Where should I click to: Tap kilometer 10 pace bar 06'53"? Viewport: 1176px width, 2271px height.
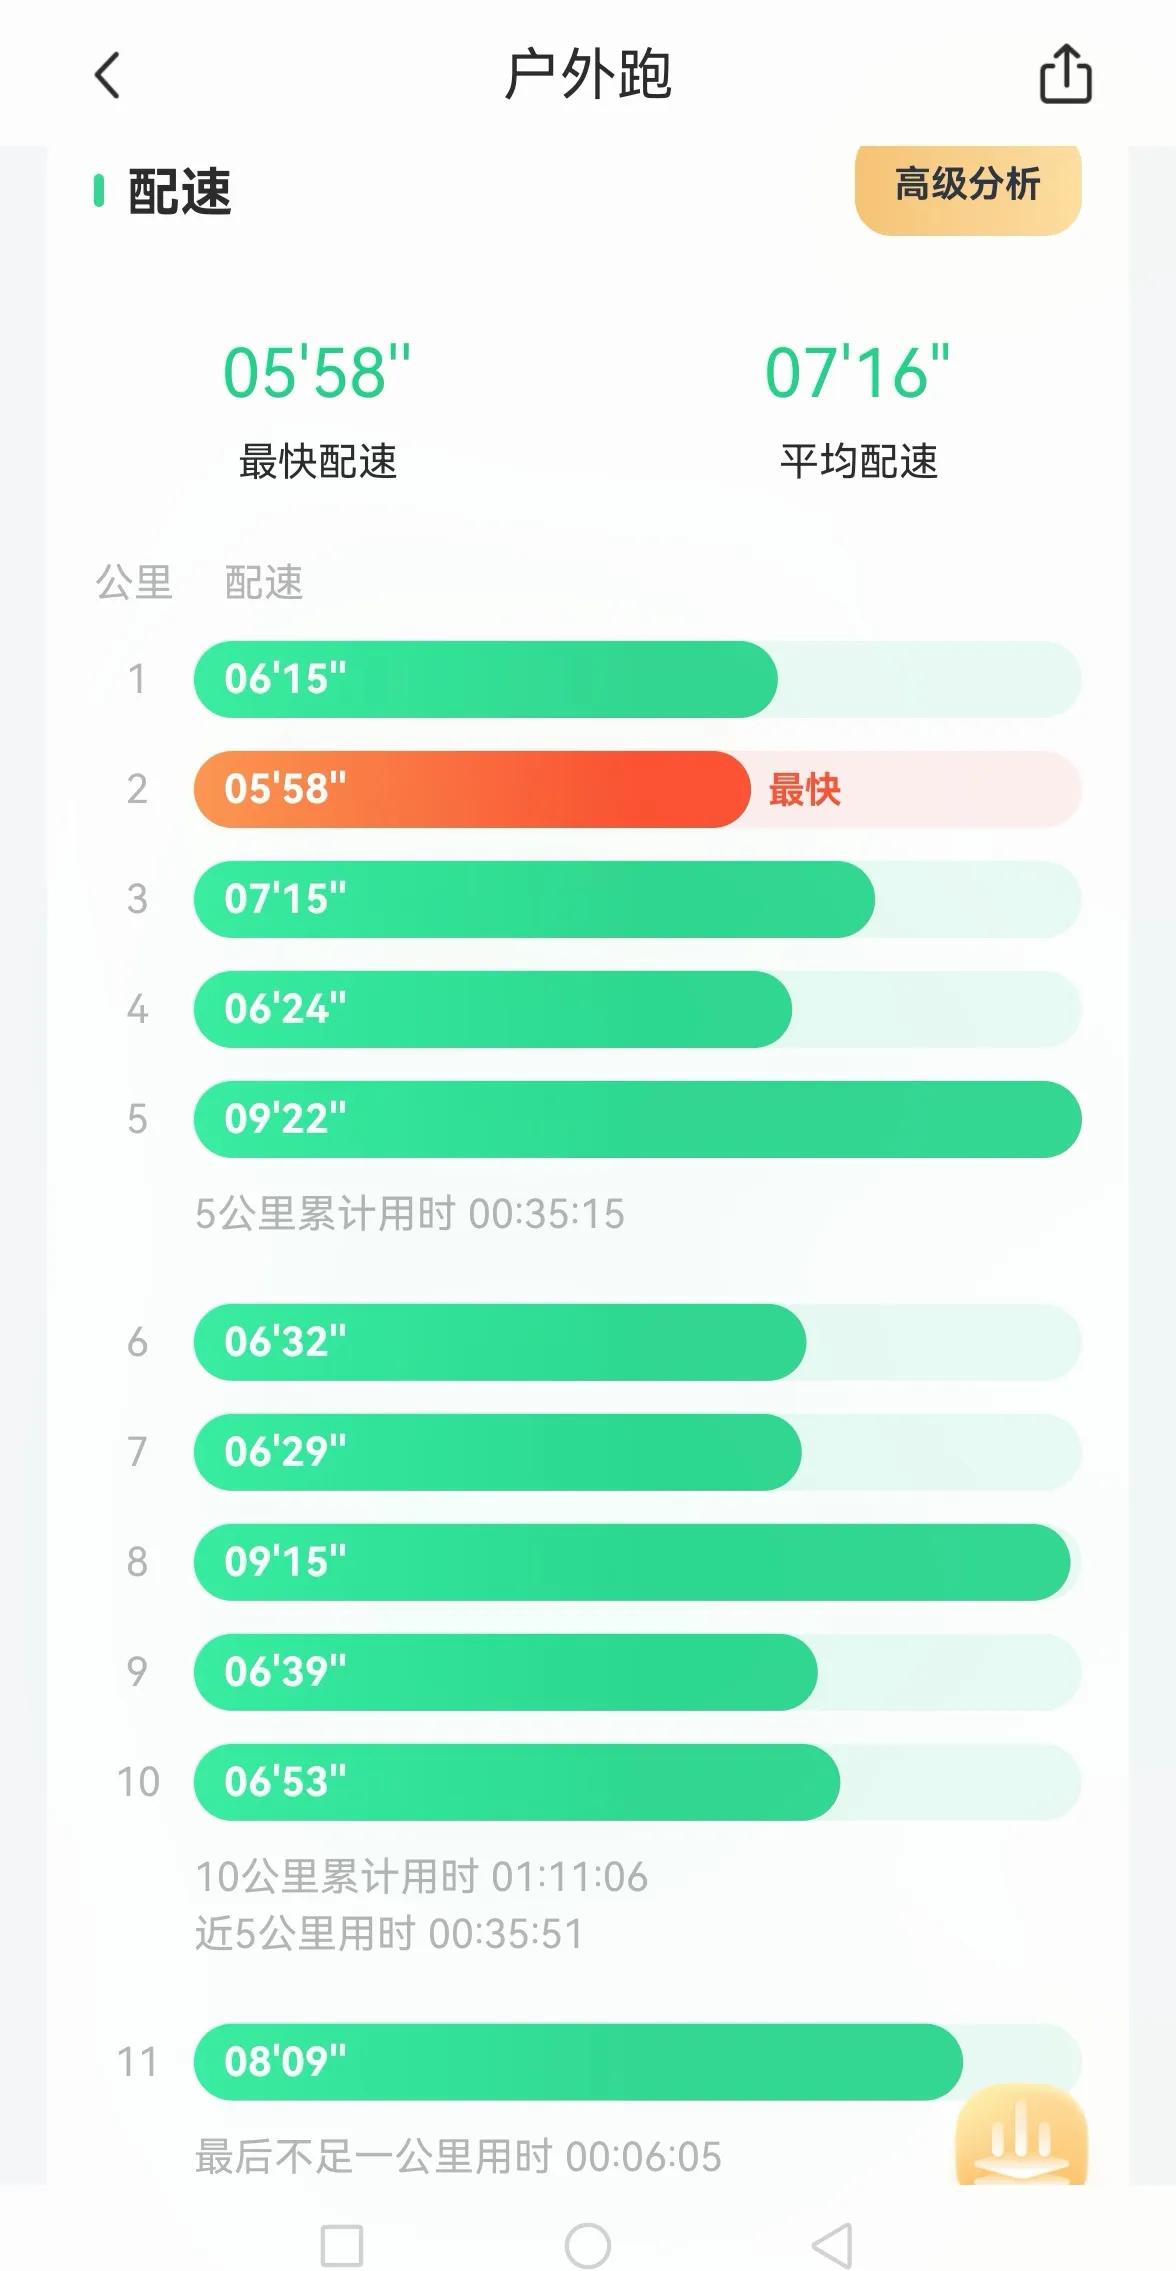tap(637, 1782)
